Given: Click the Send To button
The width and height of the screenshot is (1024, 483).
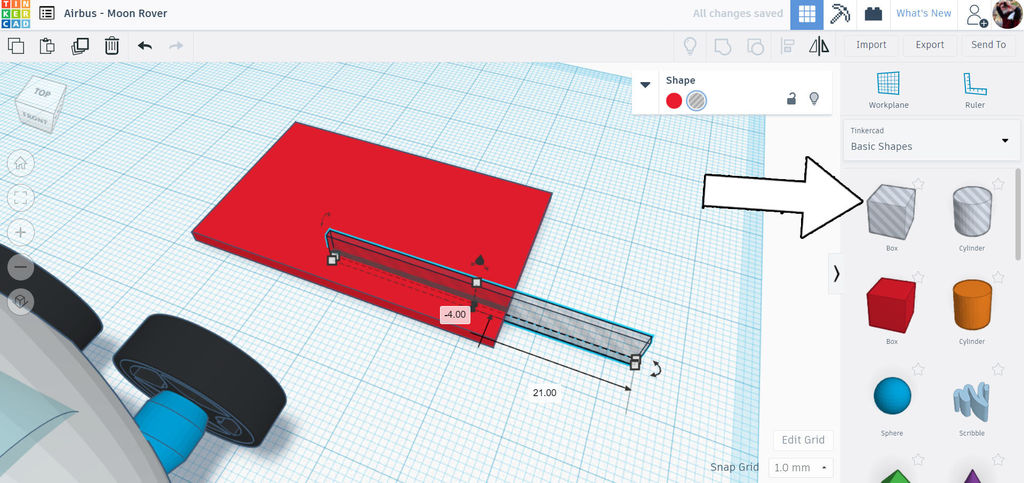Looking at the screenshot, I should tap(988, 45).
